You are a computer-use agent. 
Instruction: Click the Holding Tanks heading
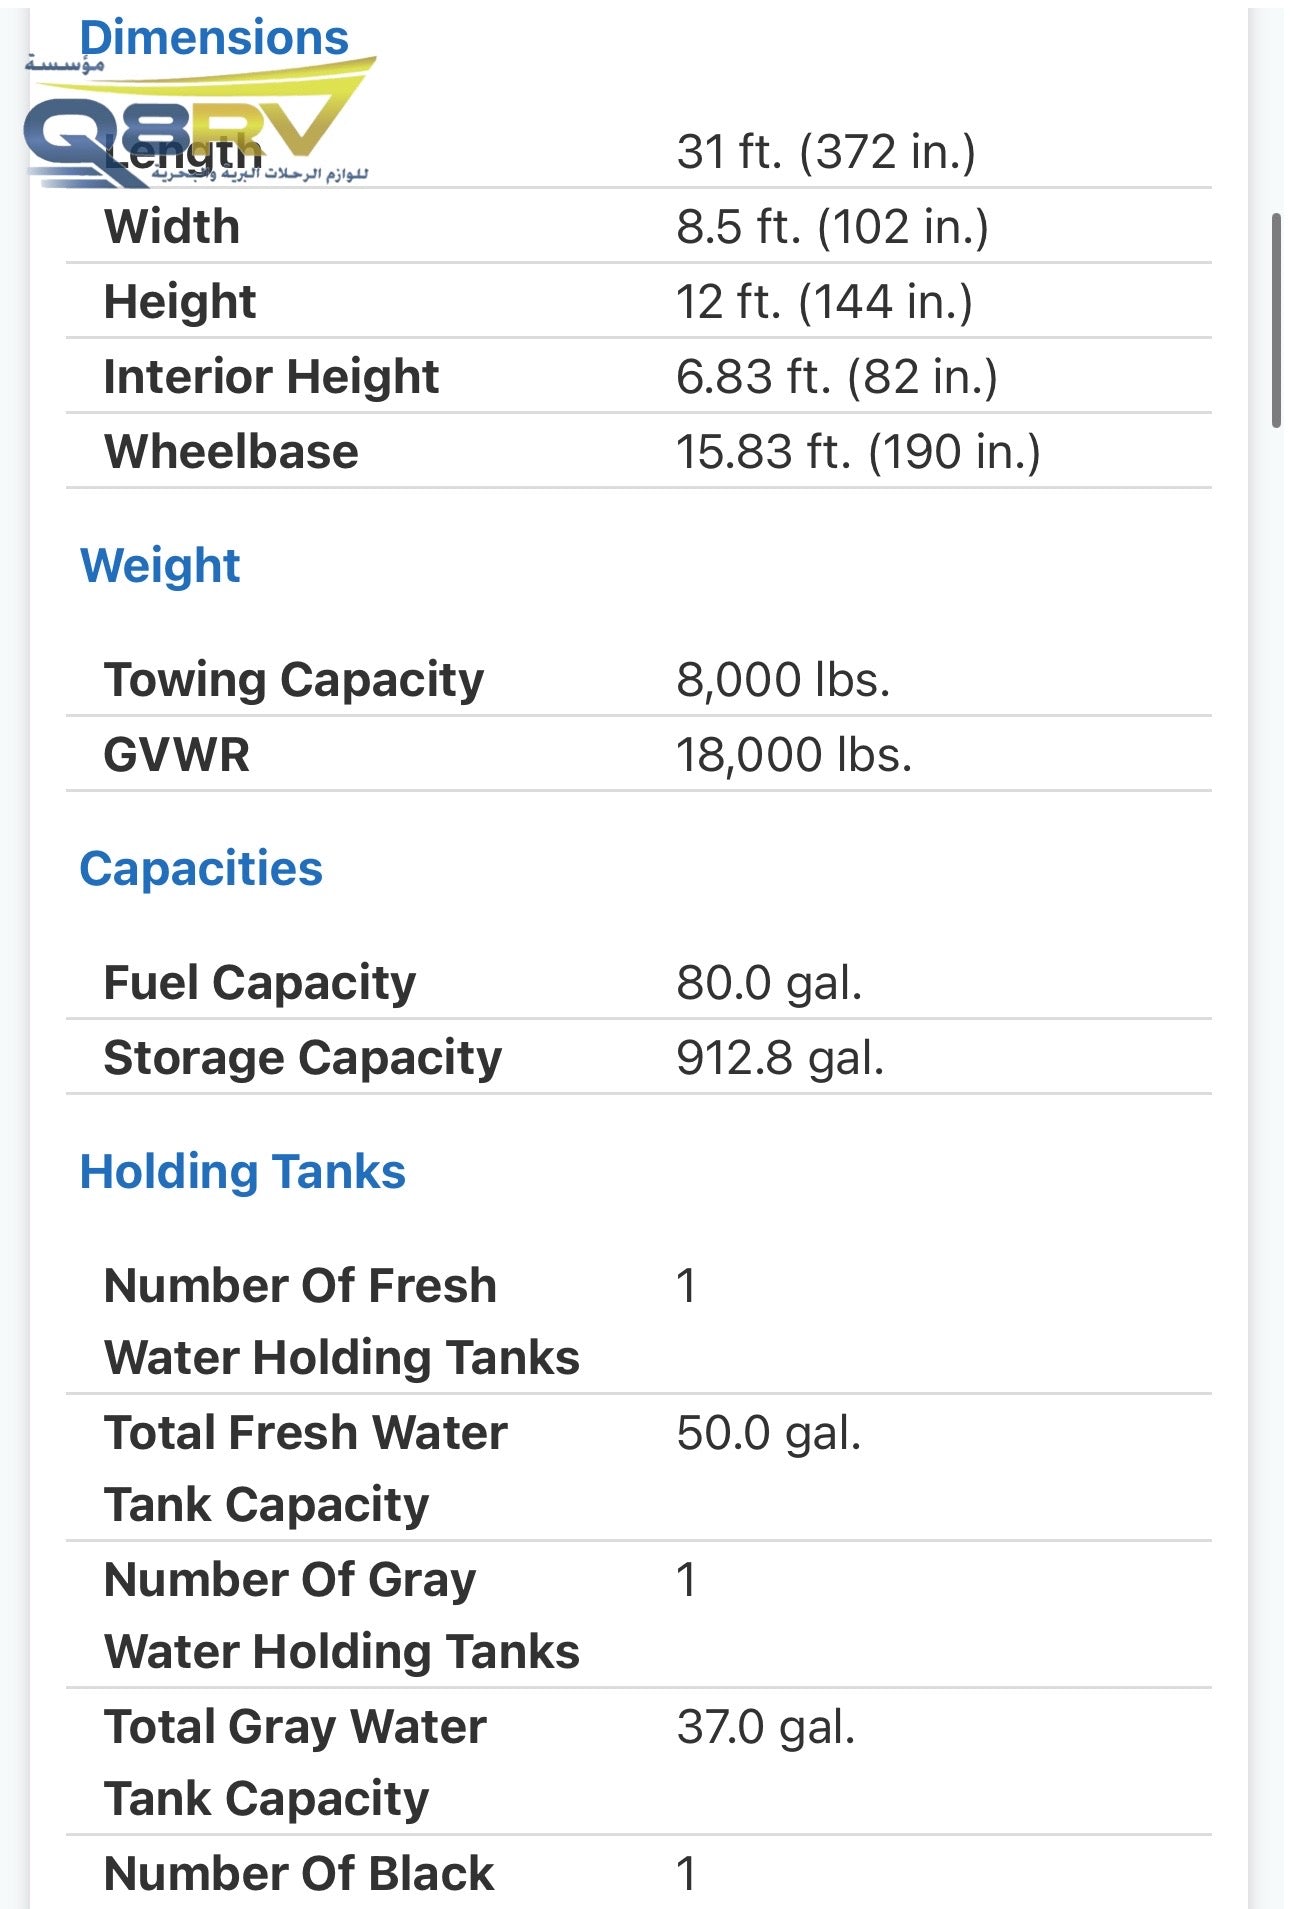[243, 1172]
